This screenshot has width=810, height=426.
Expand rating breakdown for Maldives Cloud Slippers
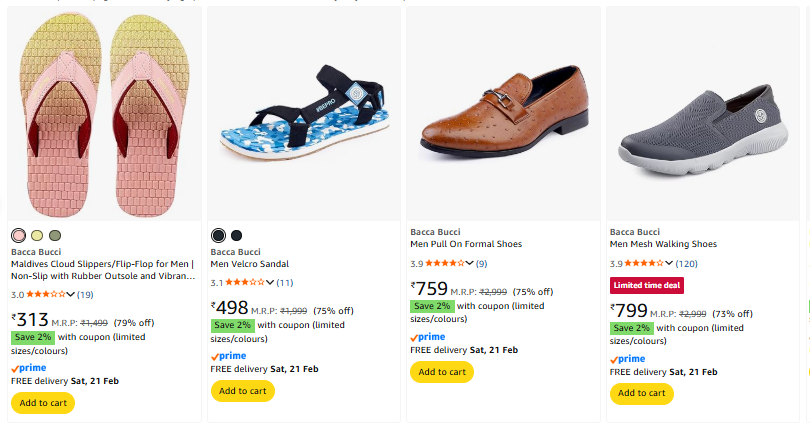point(71,294)
